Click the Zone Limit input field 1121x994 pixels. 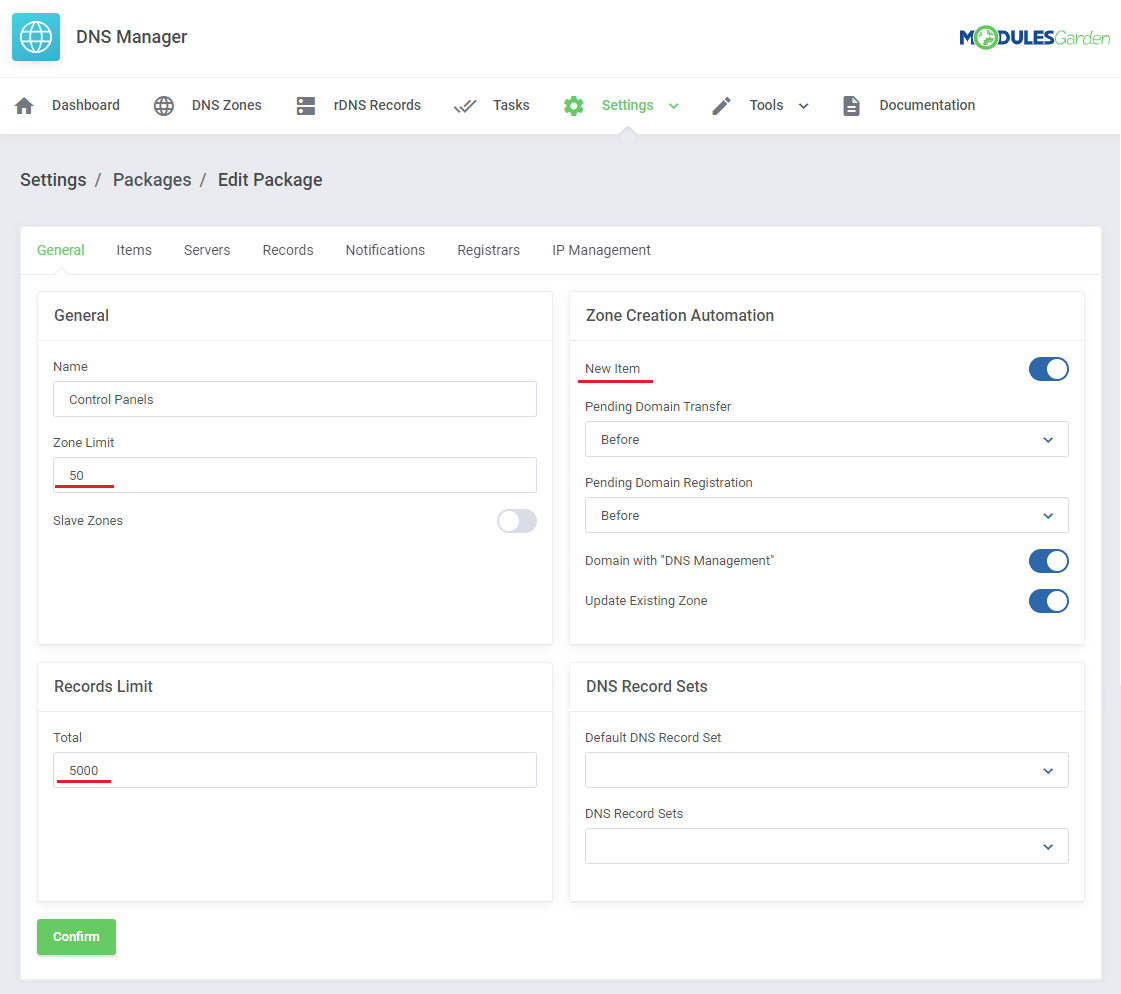pyautogui.click(x=295, y=475)
